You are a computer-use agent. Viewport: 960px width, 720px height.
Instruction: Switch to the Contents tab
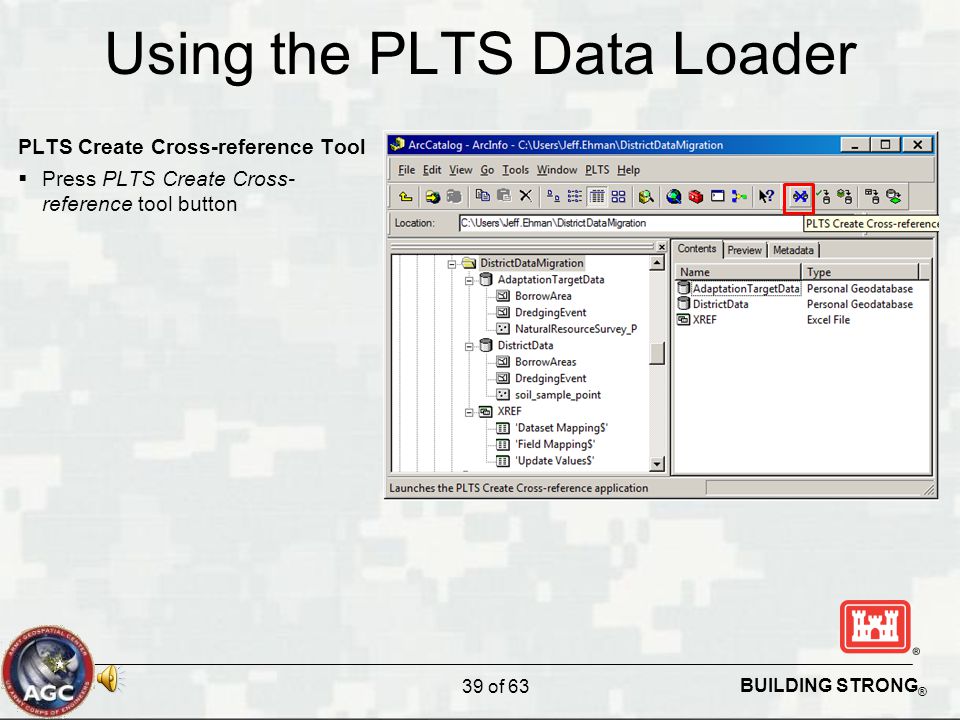[x=697, y=249]
